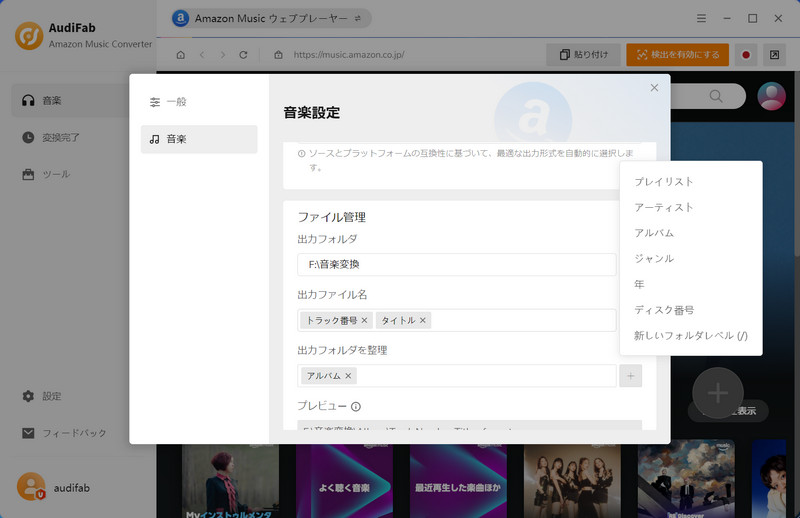The image size is (800, 518).
Task: Navigate back in the web player
Action: [x=202, y=55]
